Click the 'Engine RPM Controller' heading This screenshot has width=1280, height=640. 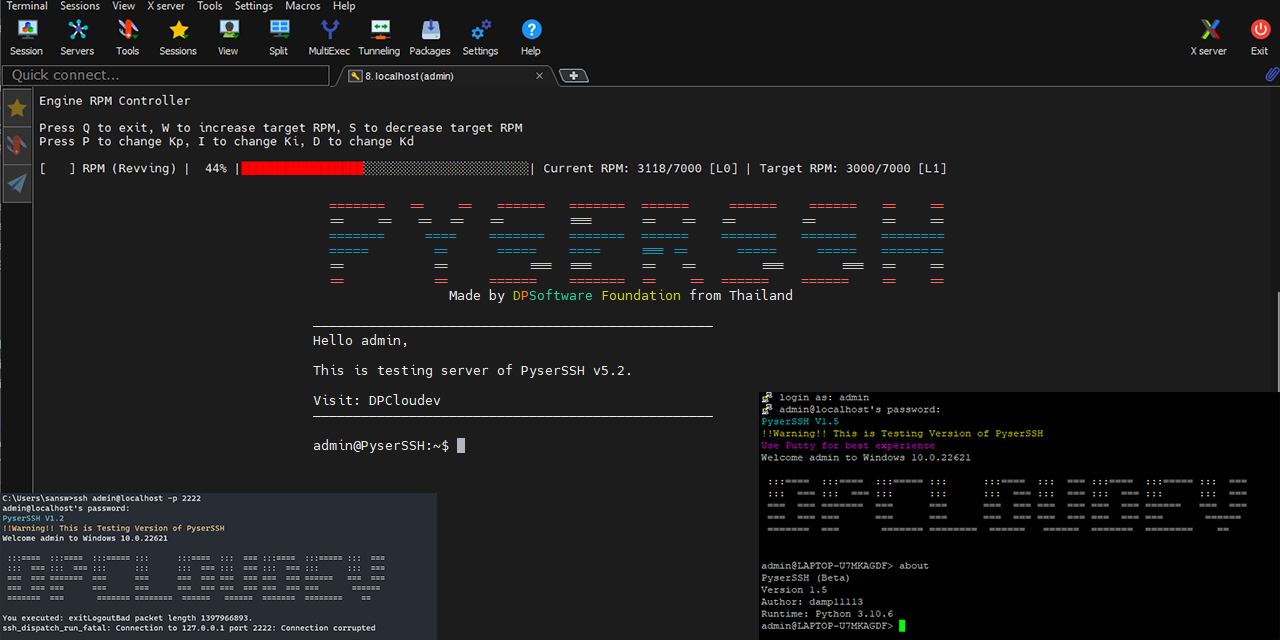coord(115,101)
